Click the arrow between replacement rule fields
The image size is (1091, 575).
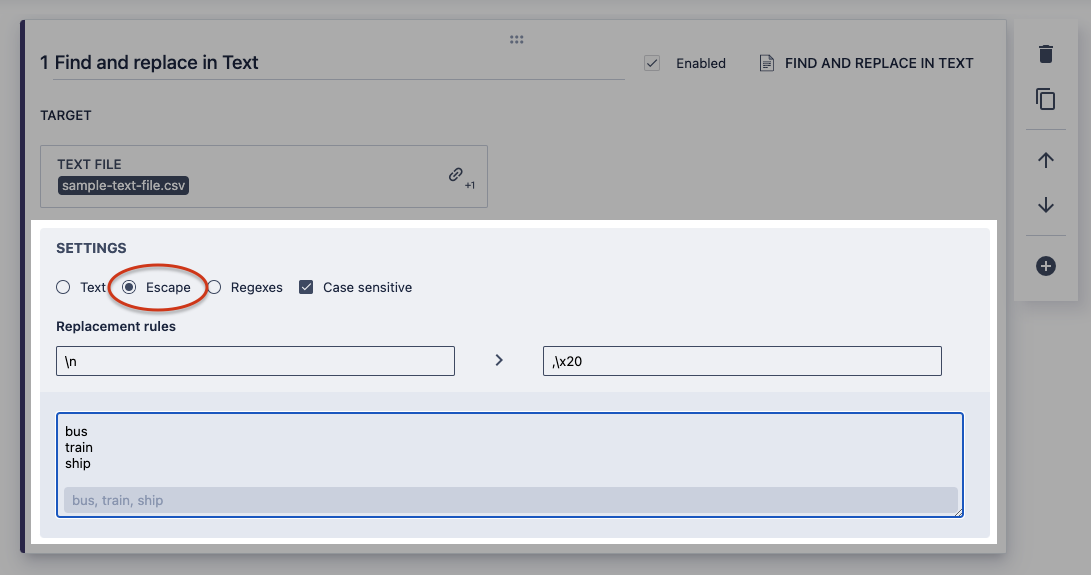point(499,360)
